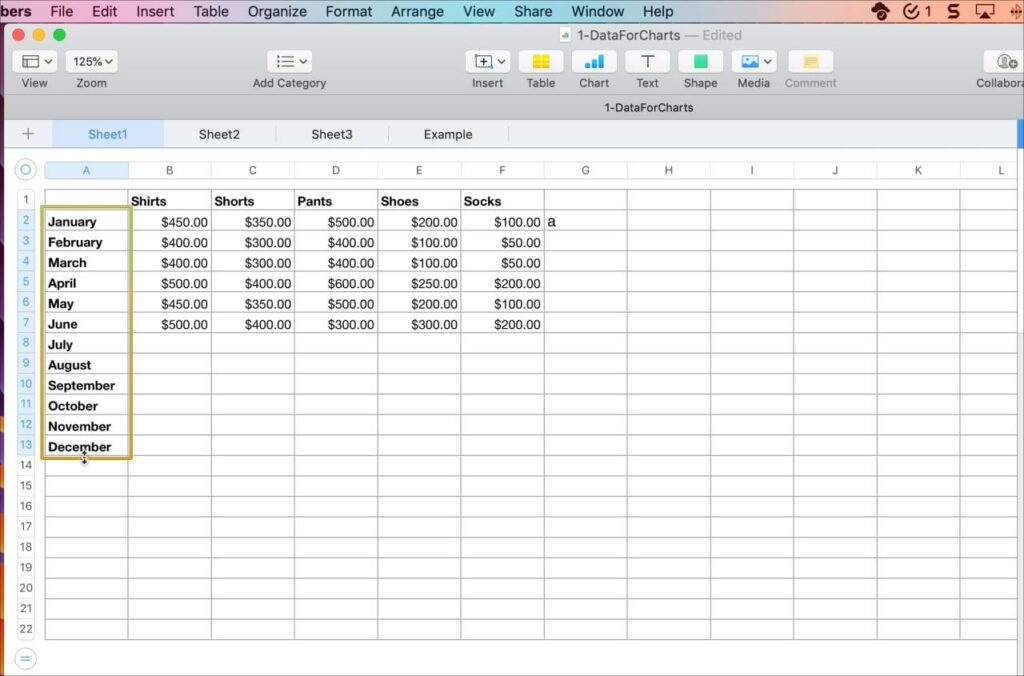Open the Insert dropdown in toolbar

pyautogui.click(x=488, y=62)
